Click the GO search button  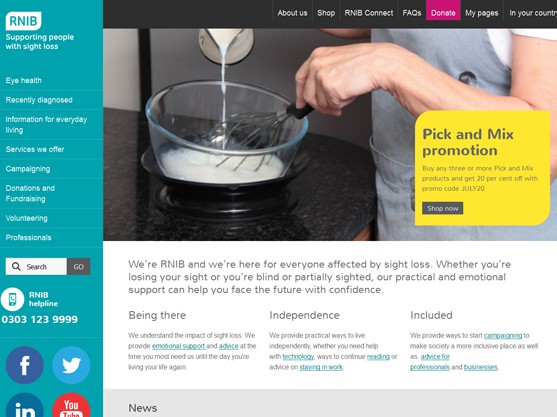click(x=79, y=266)
